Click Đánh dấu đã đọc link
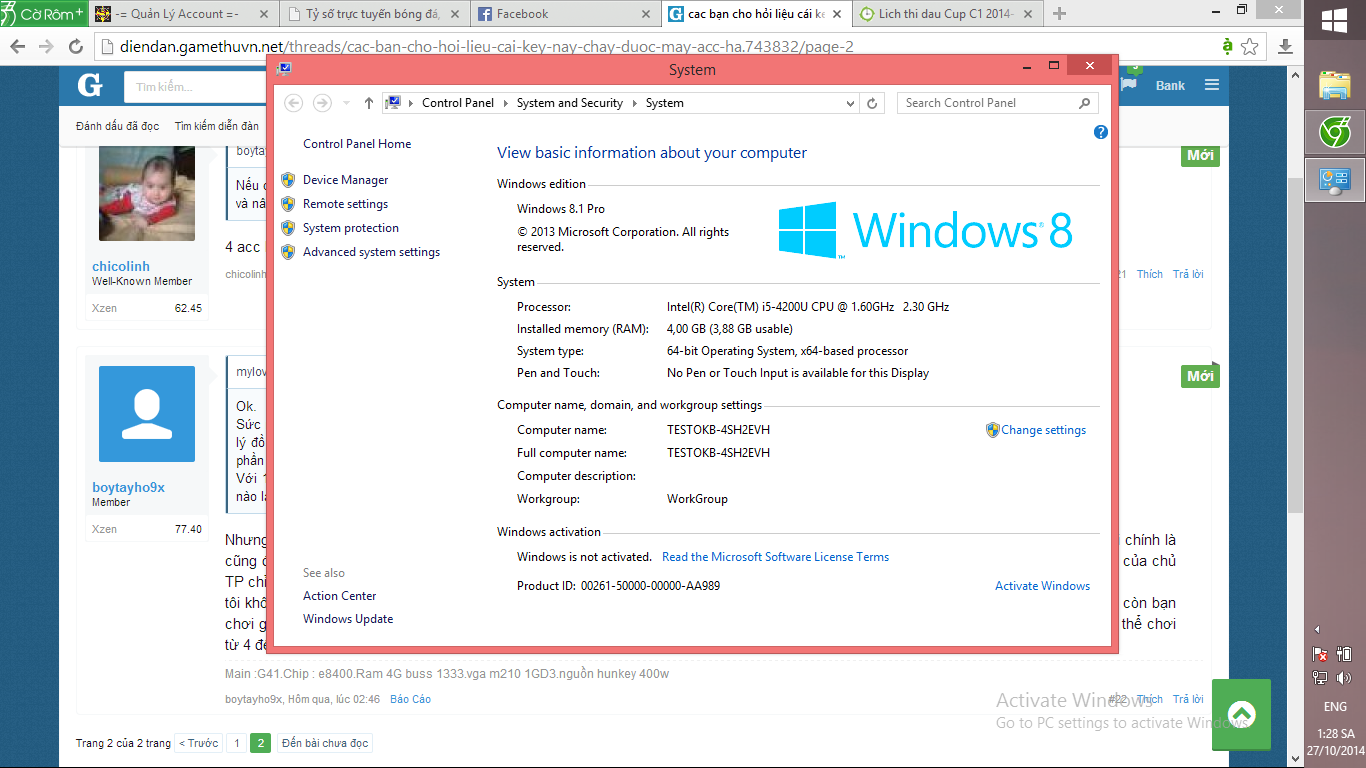Screen dimensions: 1366x768 tap(117, 126)
